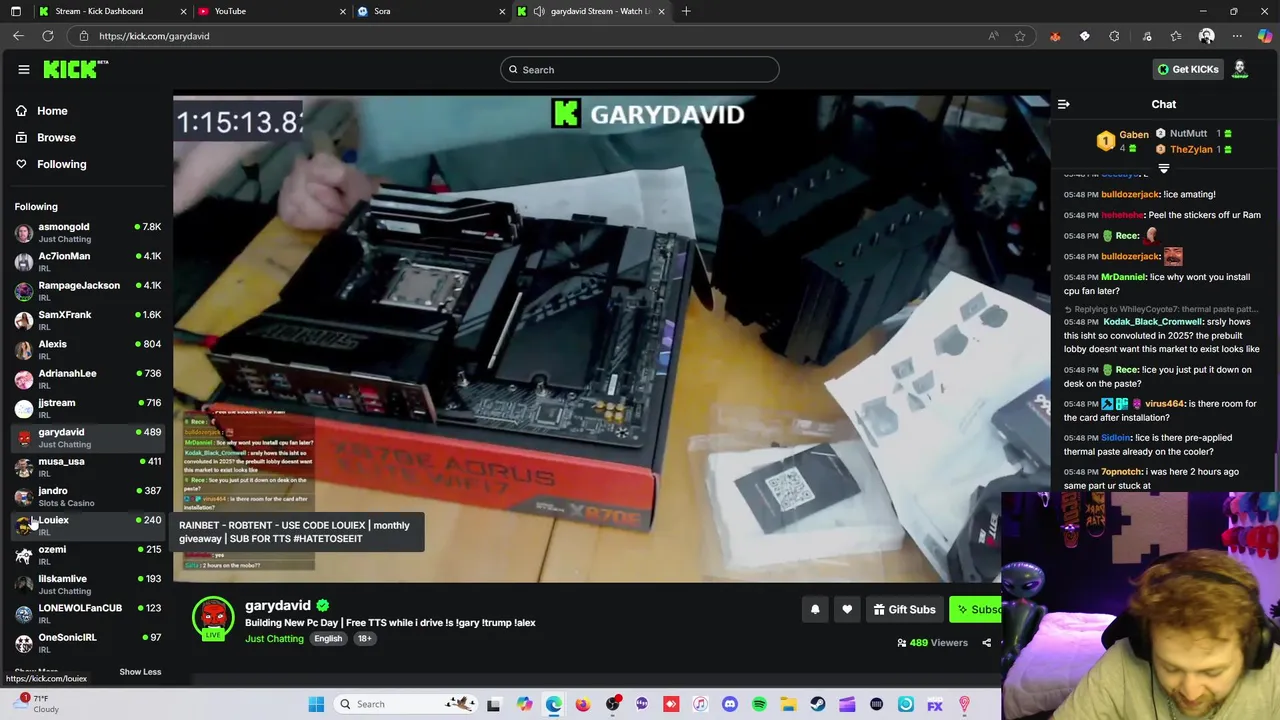1280x720 pixels.
Task: Click NutMutt on the gift leaderboard
Action: click(1188, 133)
